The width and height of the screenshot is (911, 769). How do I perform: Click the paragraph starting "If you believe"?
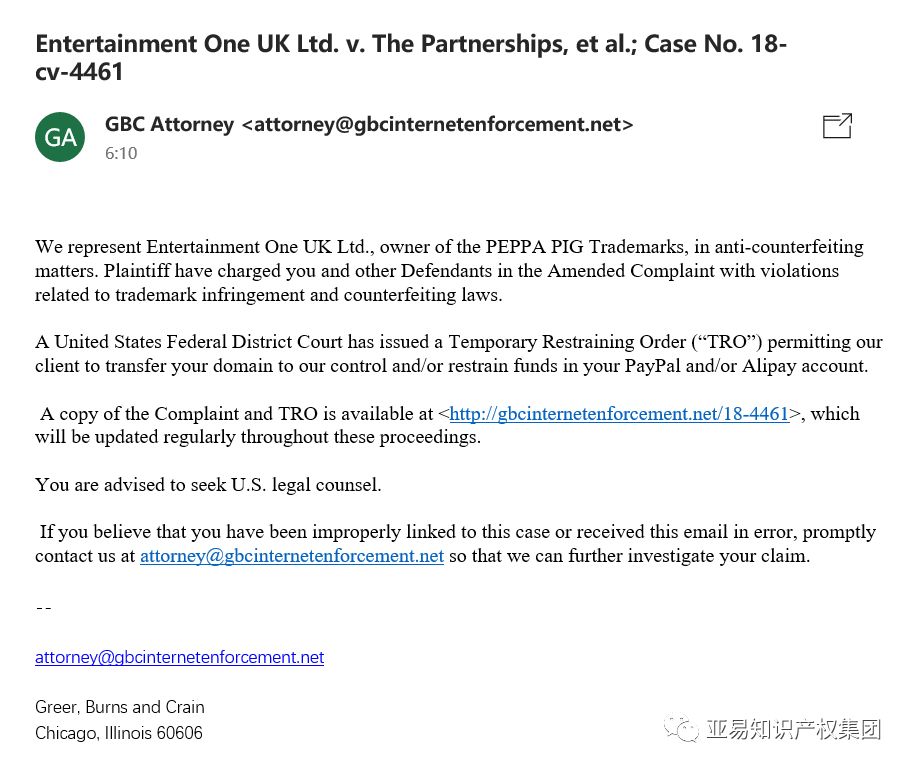pyautogui.click(x=456, y=544)
